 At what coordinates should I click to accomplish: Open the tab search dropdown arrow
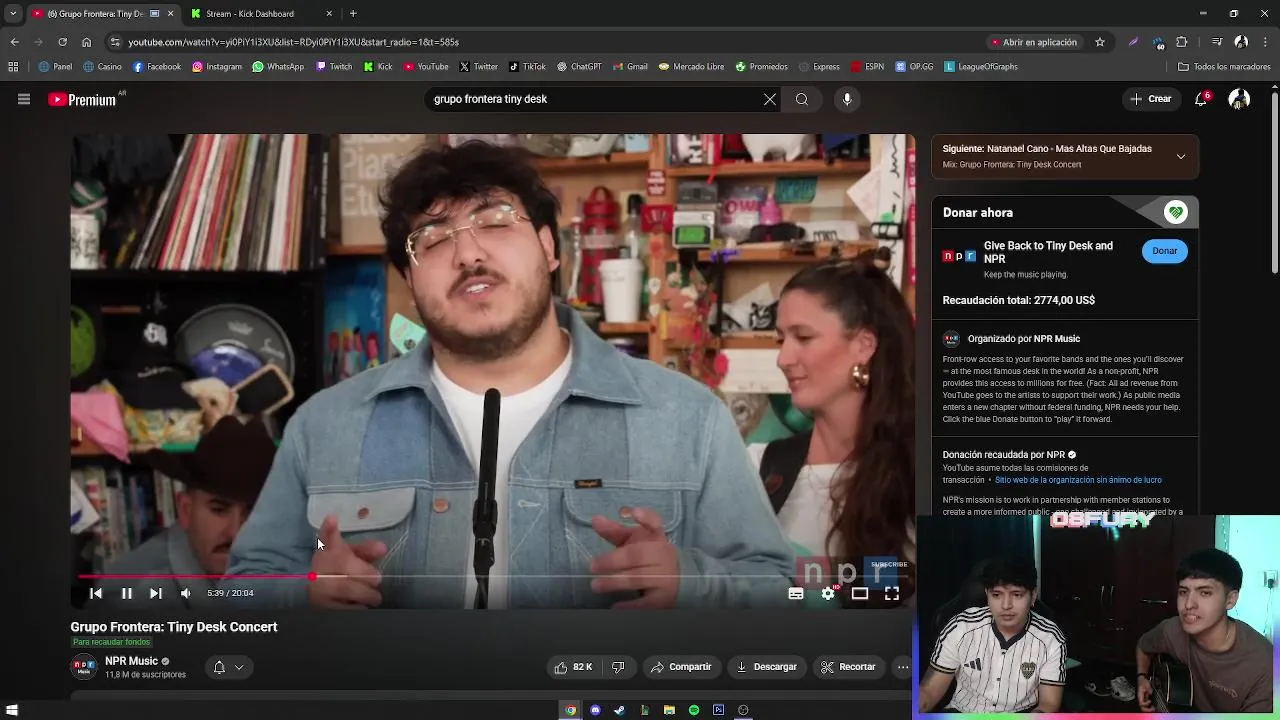(x=12, y=14)
